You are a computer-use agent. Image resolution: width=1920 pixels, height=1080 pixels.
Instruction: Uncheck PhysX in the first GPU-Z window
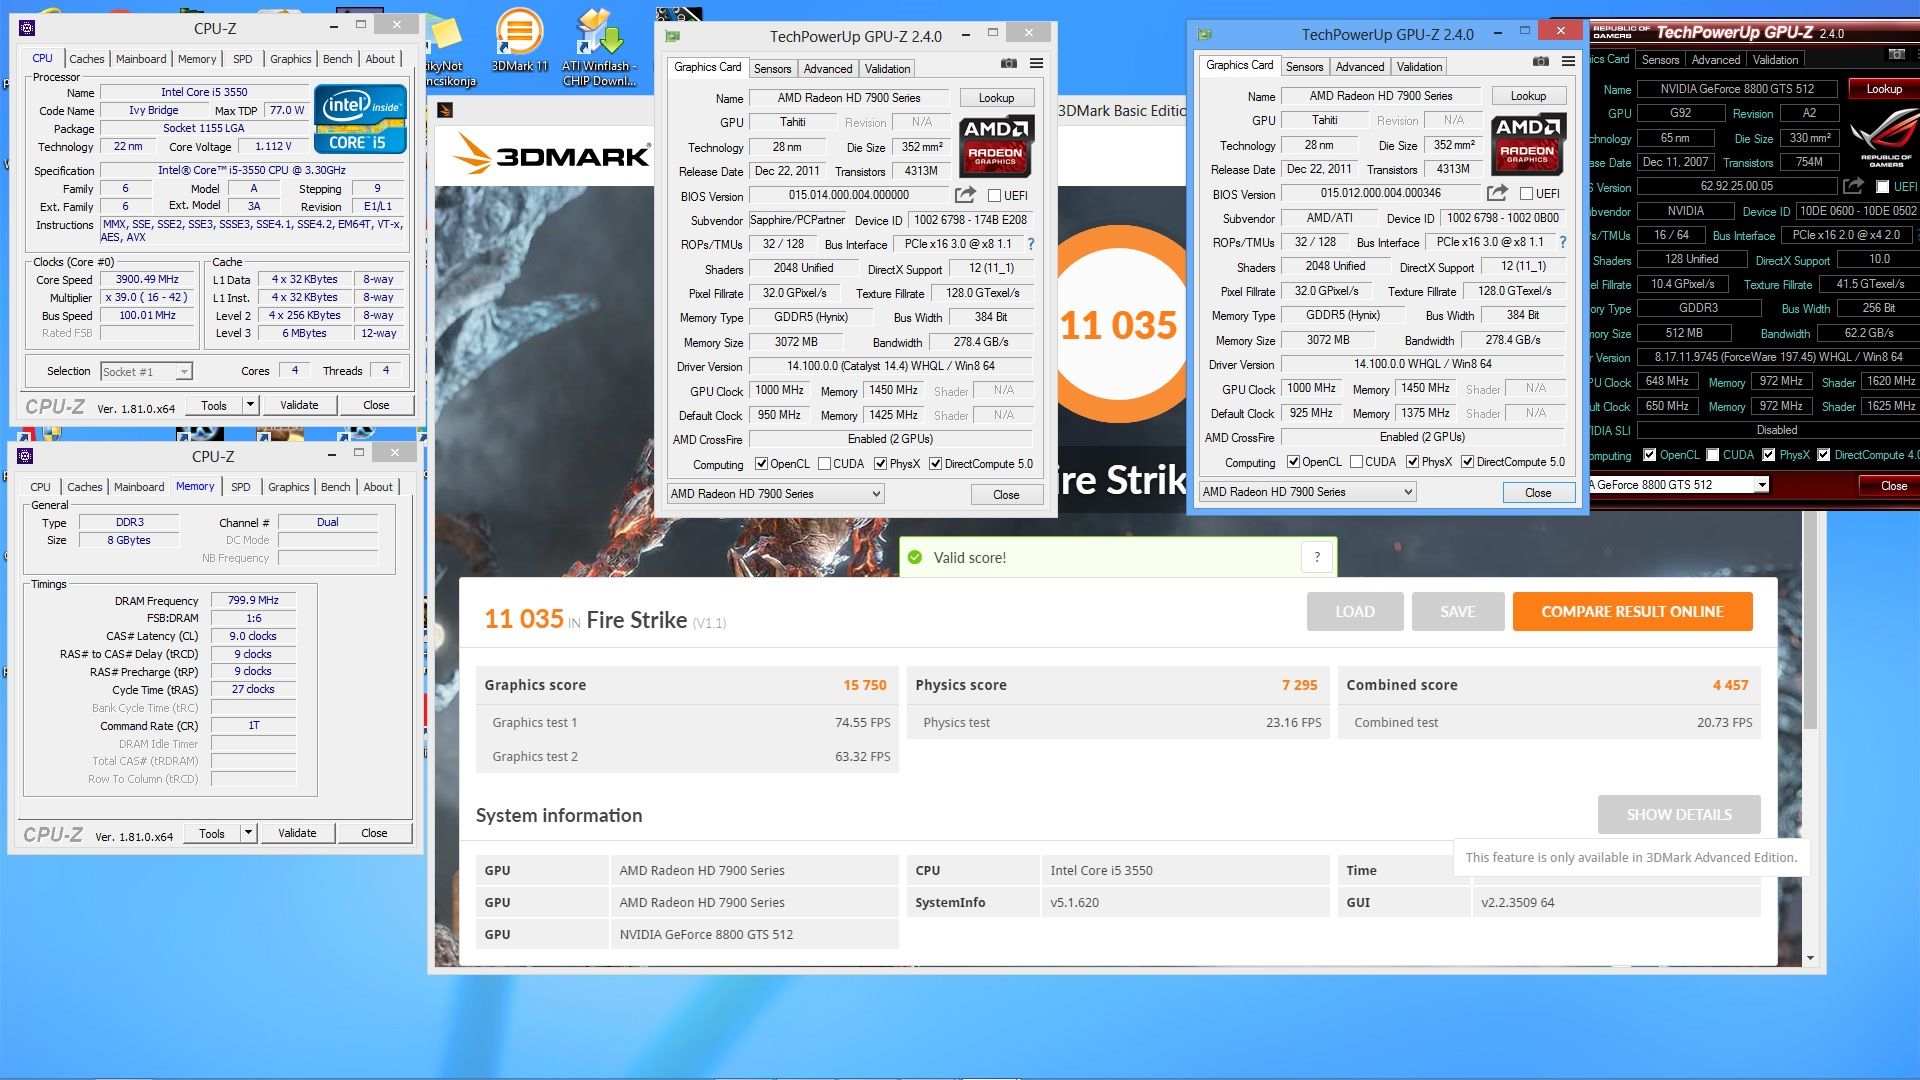(x=881, y=464)
